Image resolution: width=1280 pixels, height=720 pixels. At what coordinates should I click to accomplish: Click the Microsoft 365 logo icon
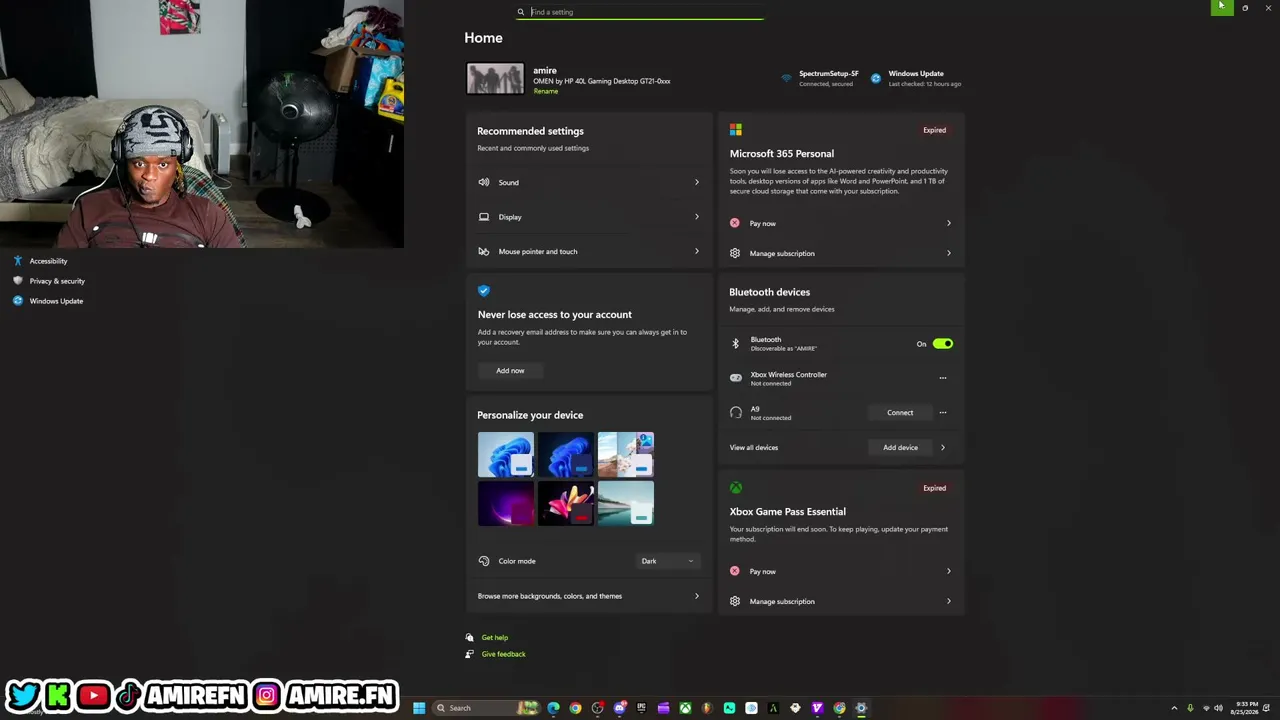pyautogui.click(x=736, y=130)
